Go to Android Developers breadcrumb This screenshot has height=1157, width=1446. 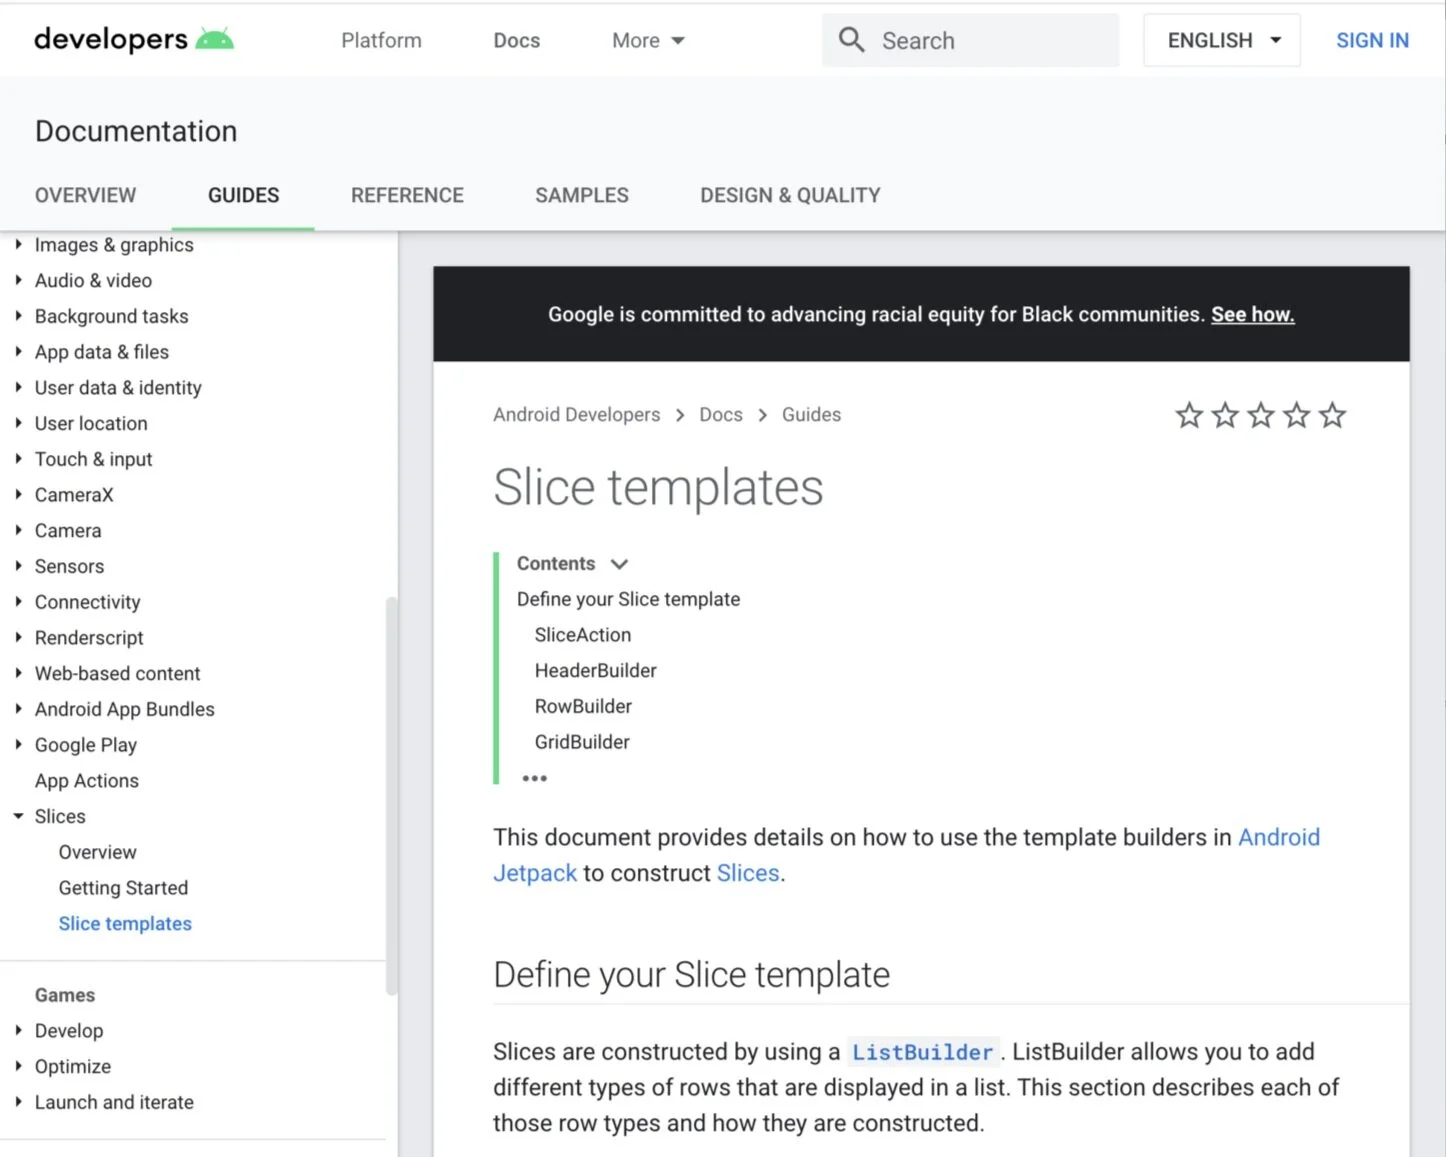pyautogui.click(x=577, y=415)
